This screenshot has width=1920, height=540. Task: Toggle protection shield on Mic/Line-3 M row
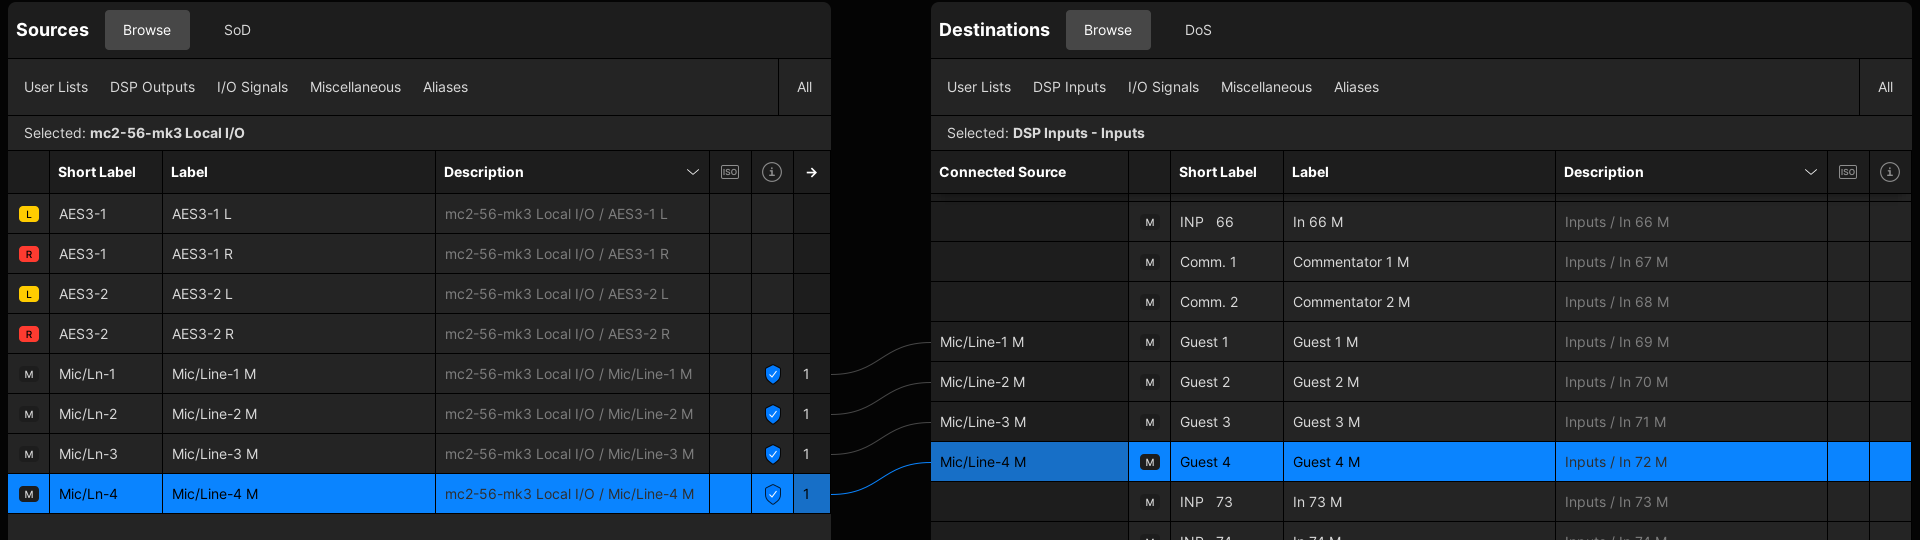pos(772,454)
